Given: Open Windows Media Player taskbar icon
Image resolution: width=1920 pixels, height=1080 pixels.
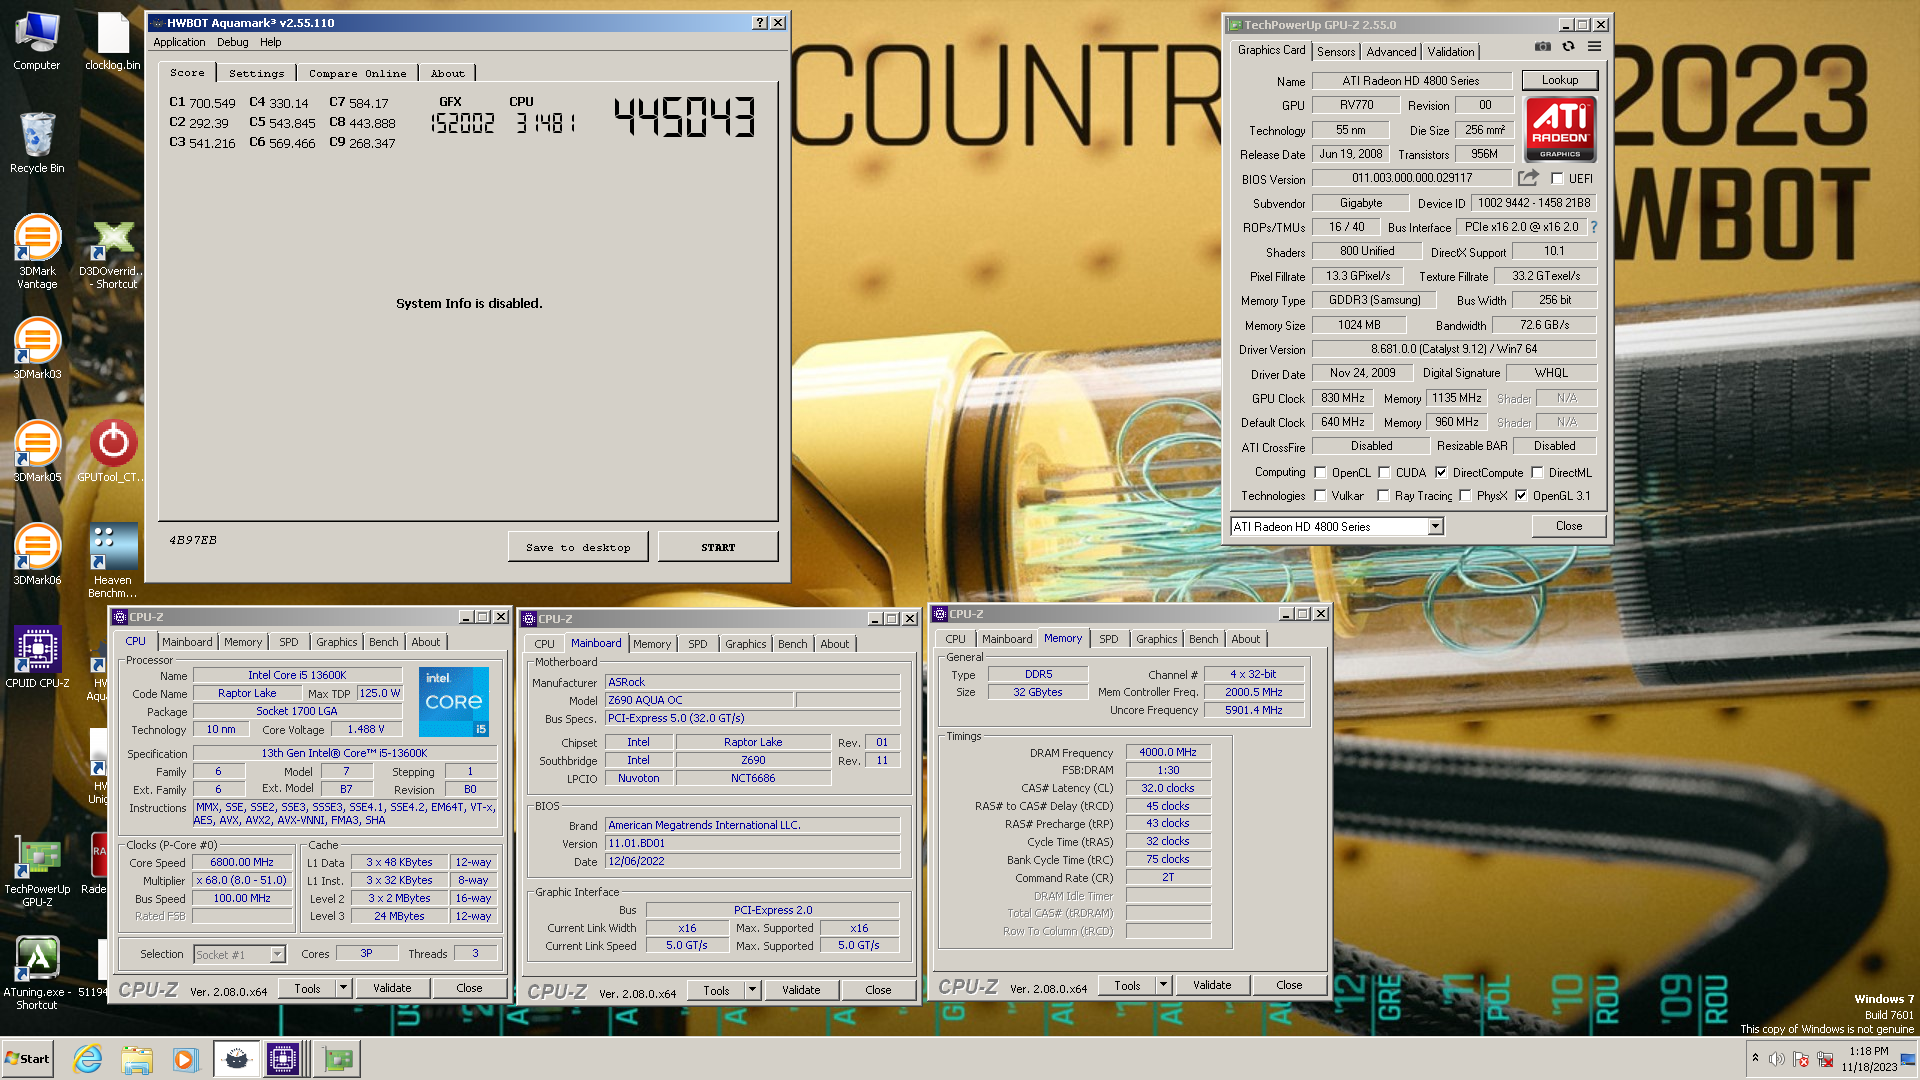Looking at the screenshot, I should (185, 1059).
